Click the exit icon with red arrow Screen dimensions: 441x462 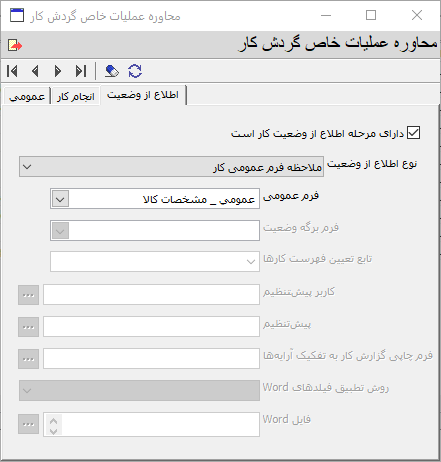tap(15, 45)
